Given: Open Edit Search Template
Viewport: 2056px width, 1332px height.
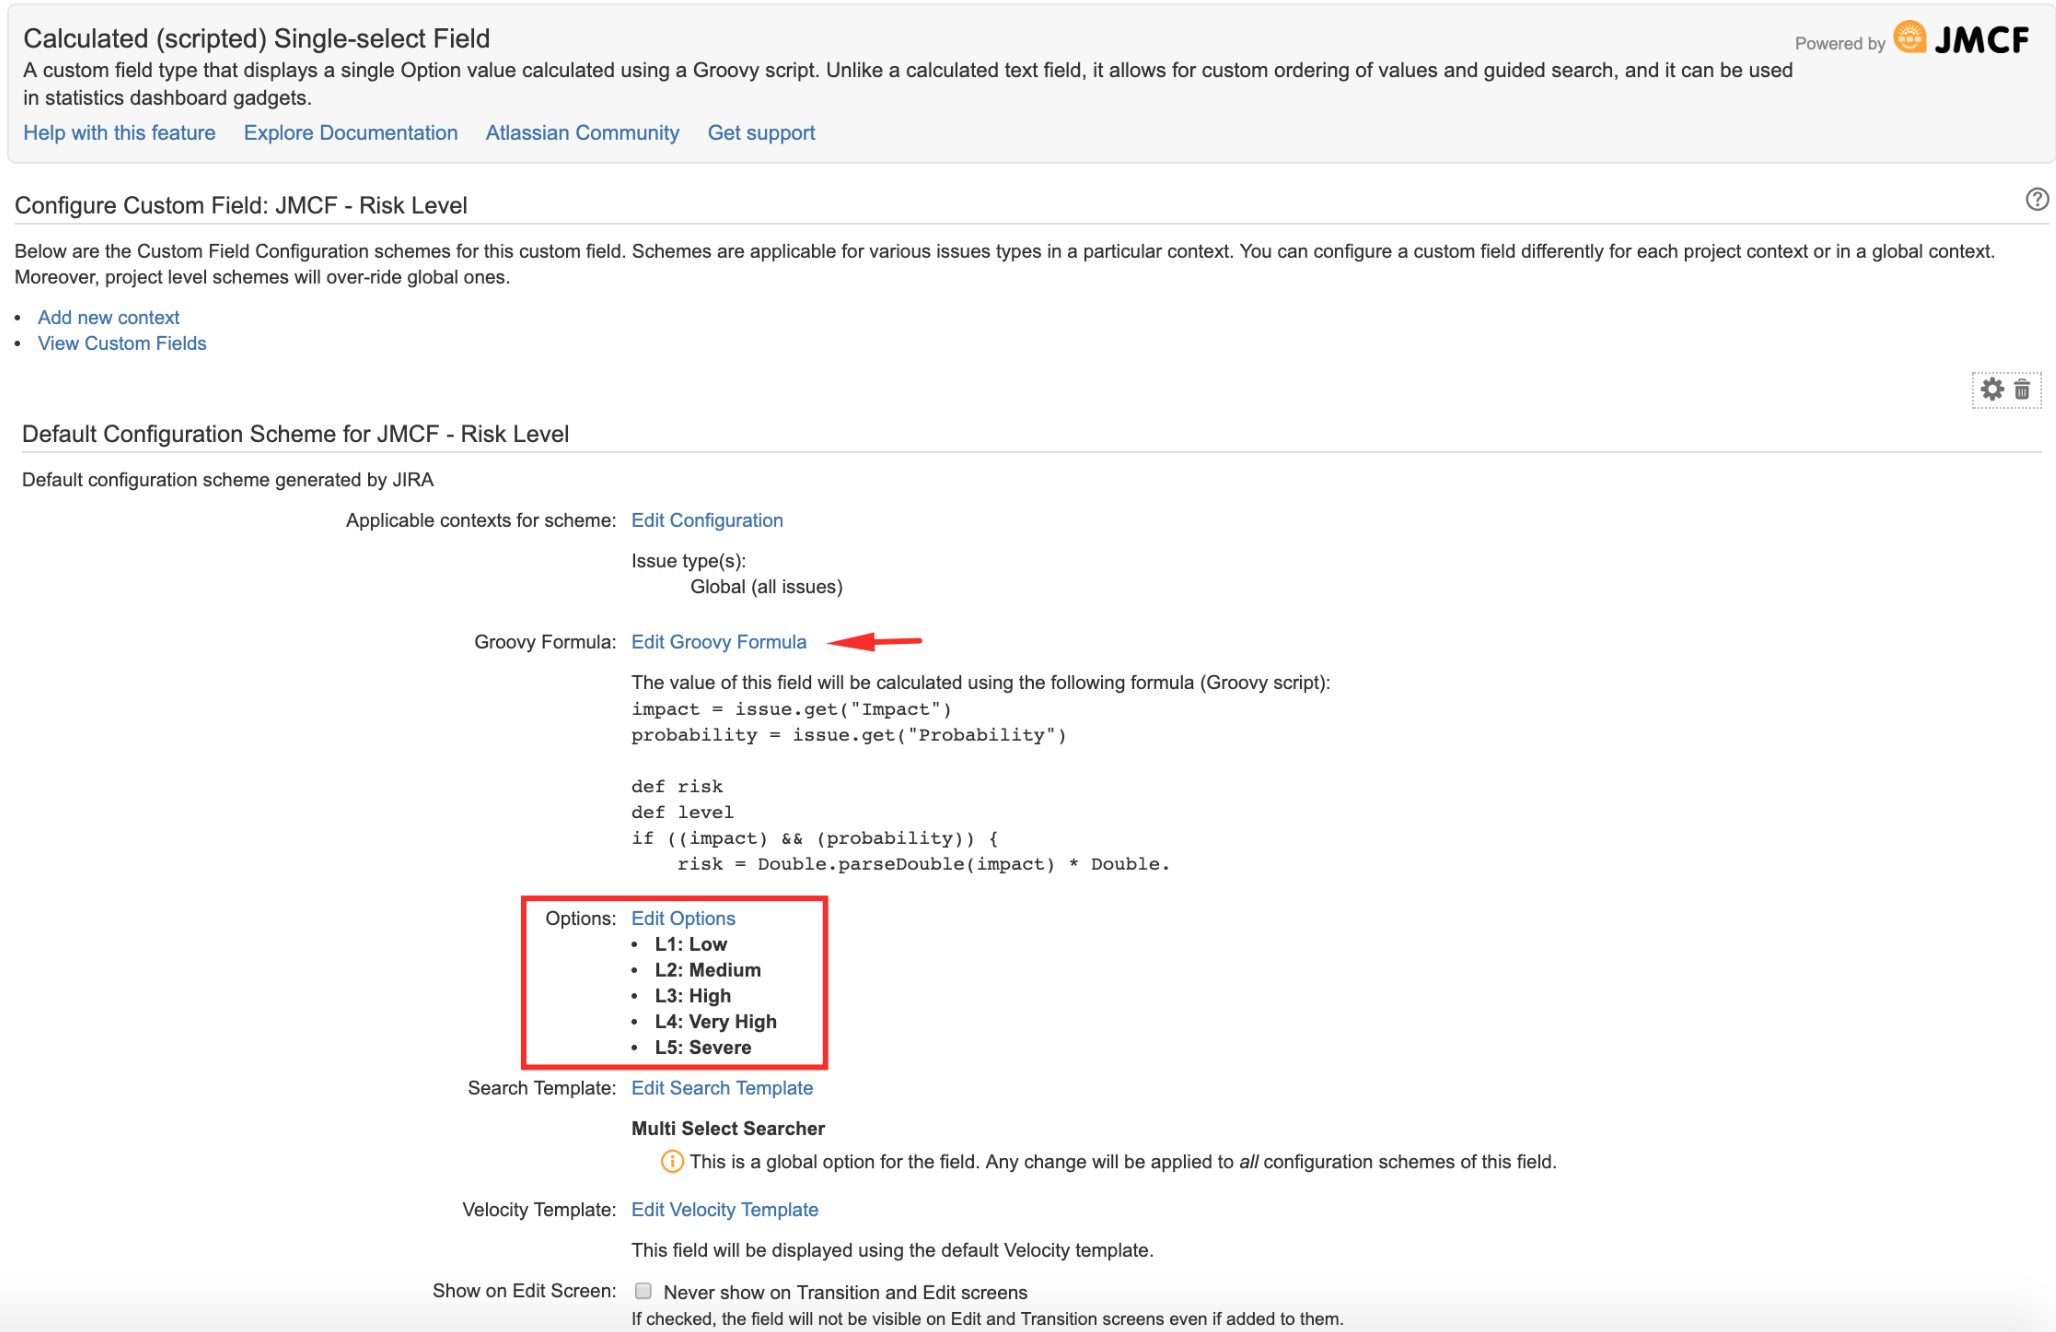Looking at the screenshot, I should (722, 1088).
